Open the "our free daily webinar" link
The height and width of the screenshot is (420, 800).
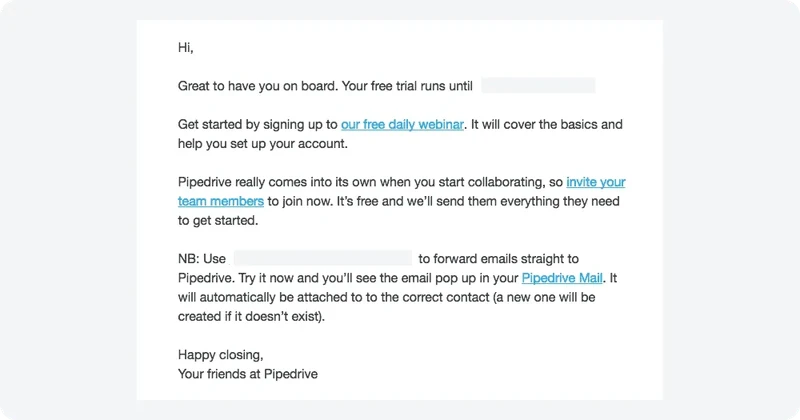(x=402, y=125)
